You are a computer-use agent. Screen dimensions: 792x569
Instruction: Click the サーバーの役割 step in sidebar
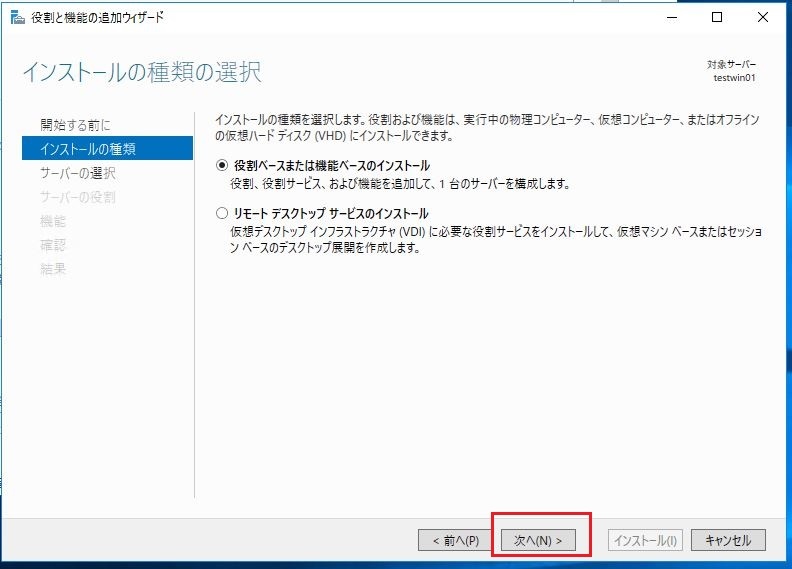point(78,197)
